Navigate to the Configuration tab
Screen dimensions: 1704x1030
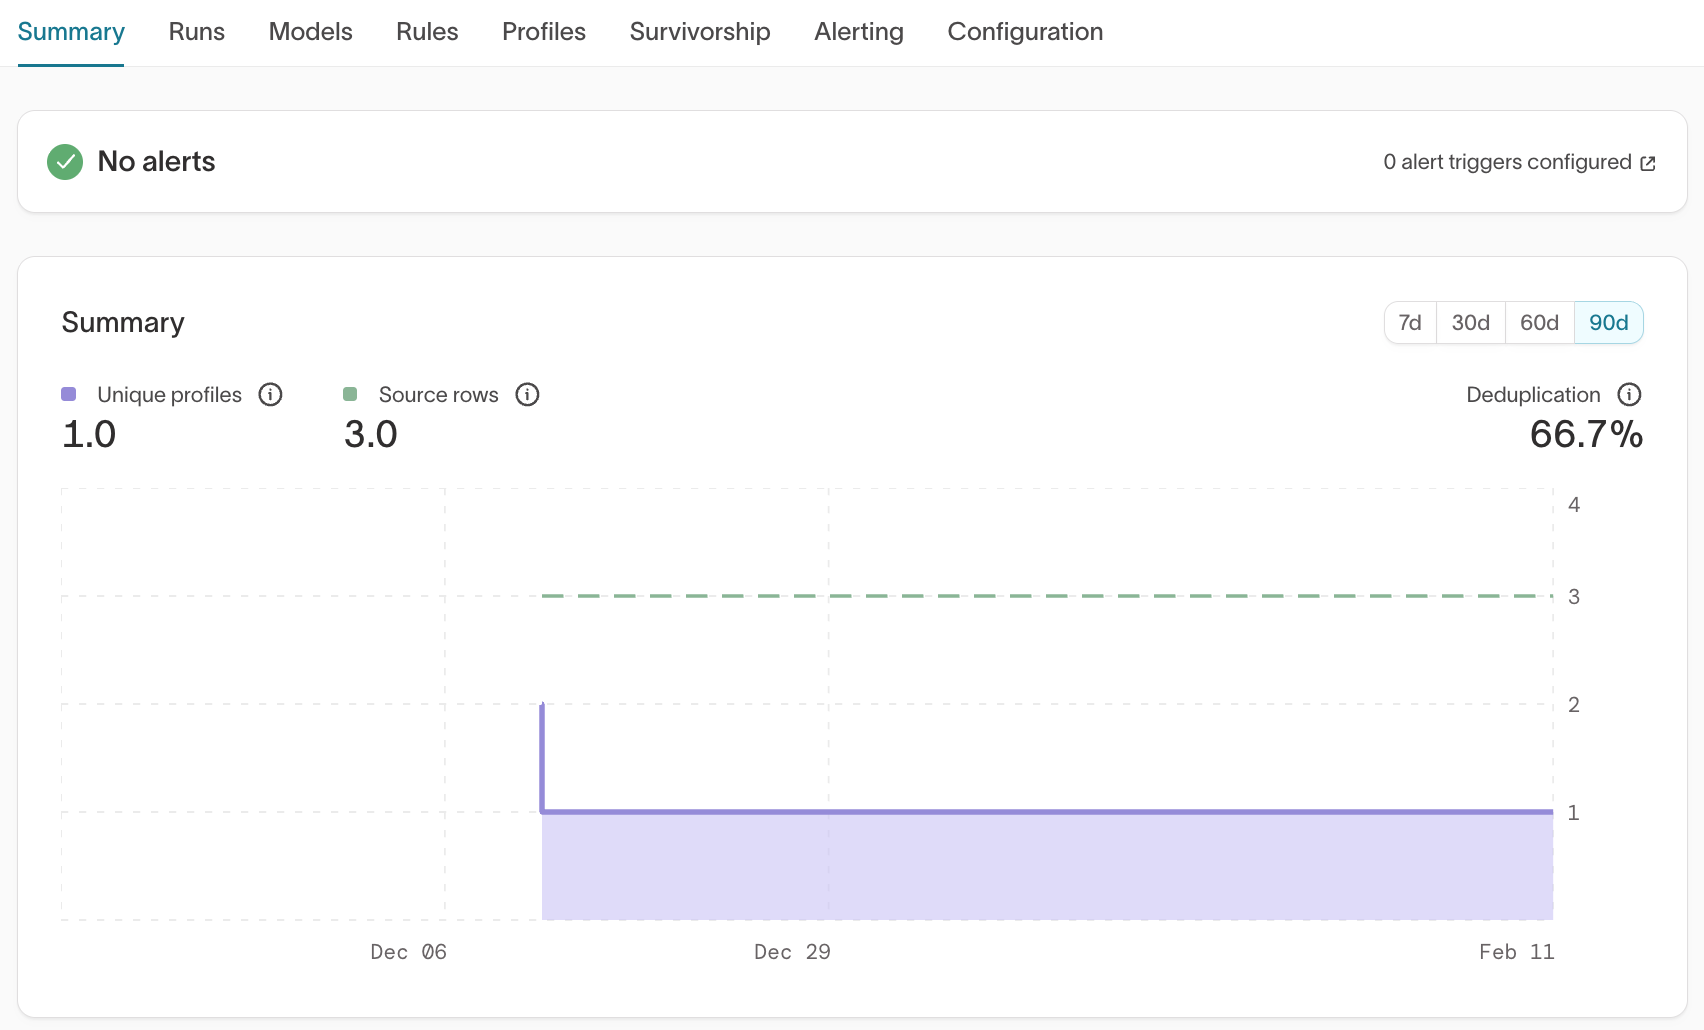tap(1024, 32)
